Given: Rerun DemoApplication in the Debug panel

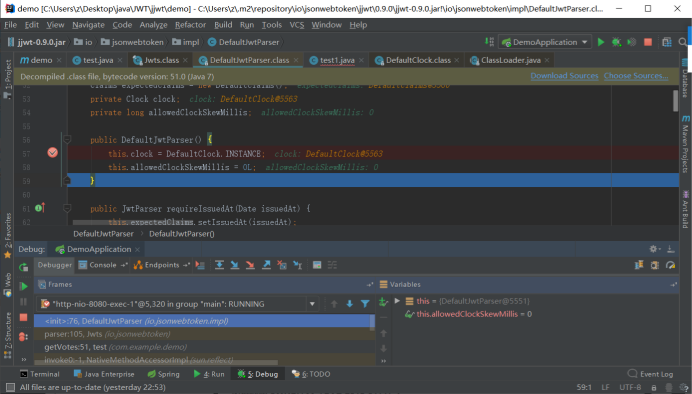Looking at the screenshot, I should [23, 266].
